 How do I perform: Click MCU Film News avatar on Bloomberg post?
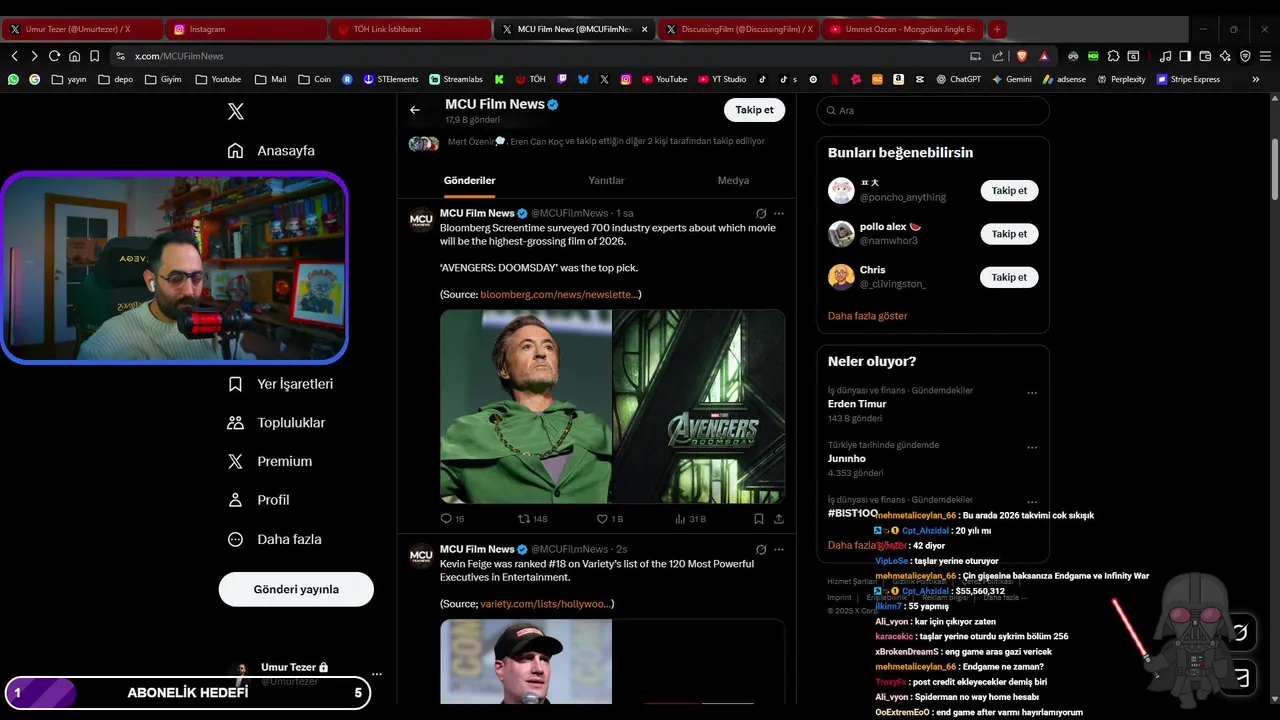tap(422, 219)
